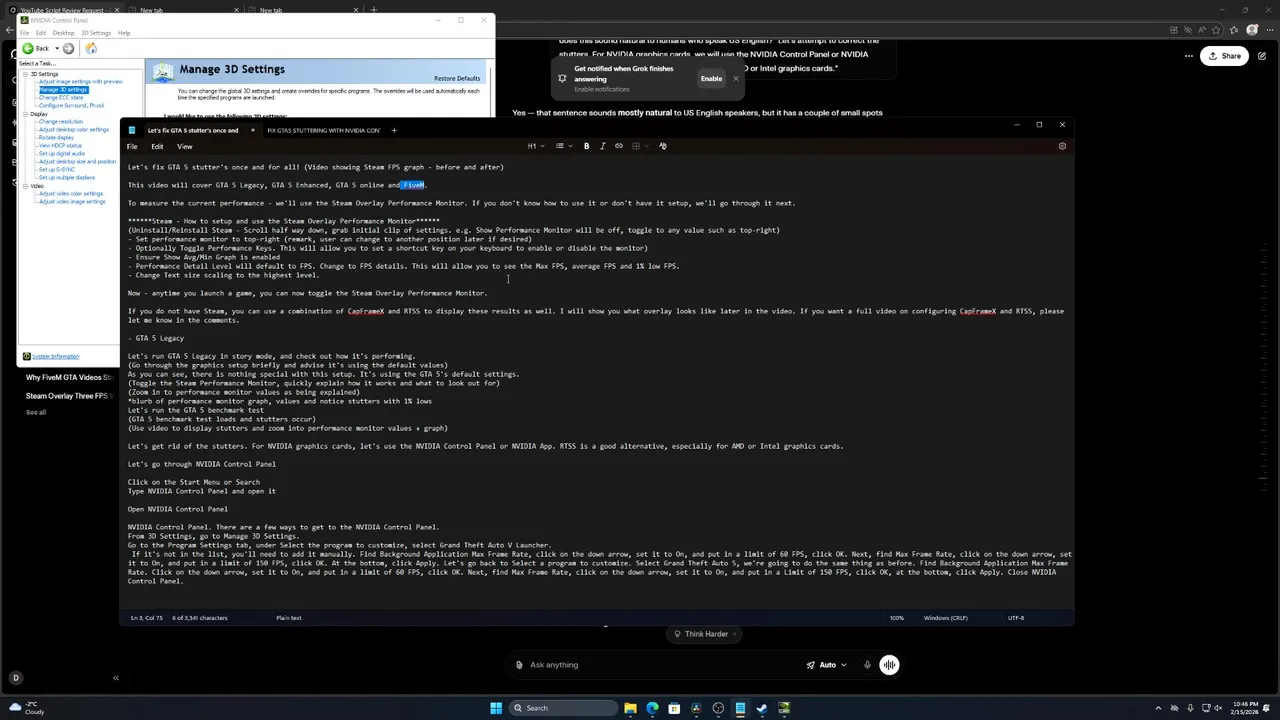Open Microsoft Store from the taskbar
This screenshot has width=1280, height=720.
[674, 708]
